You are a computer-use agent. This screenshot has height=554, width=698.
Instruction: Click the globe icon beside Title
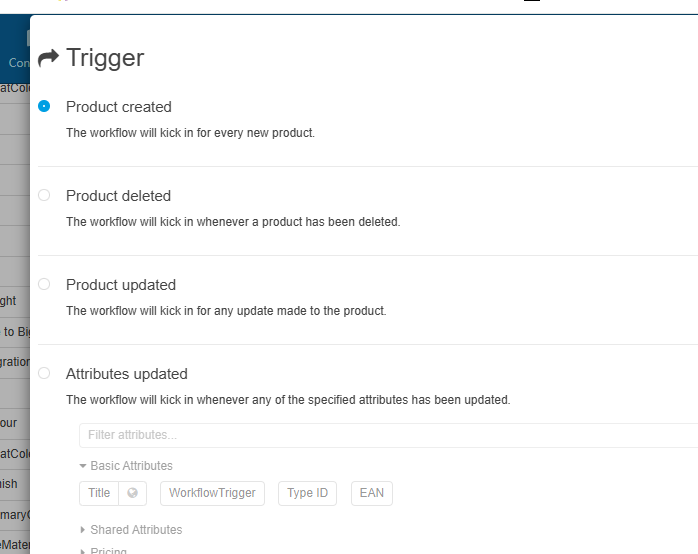tap(132, 493)
